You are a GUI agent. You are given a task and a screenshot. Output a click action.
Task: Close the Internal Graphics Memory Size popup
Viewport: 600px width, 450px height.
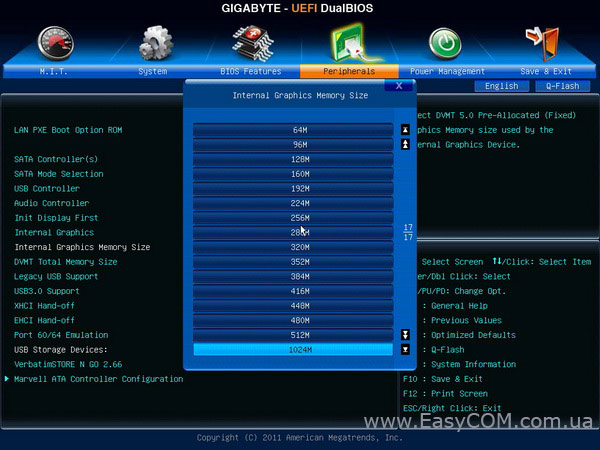pos(399,86)
